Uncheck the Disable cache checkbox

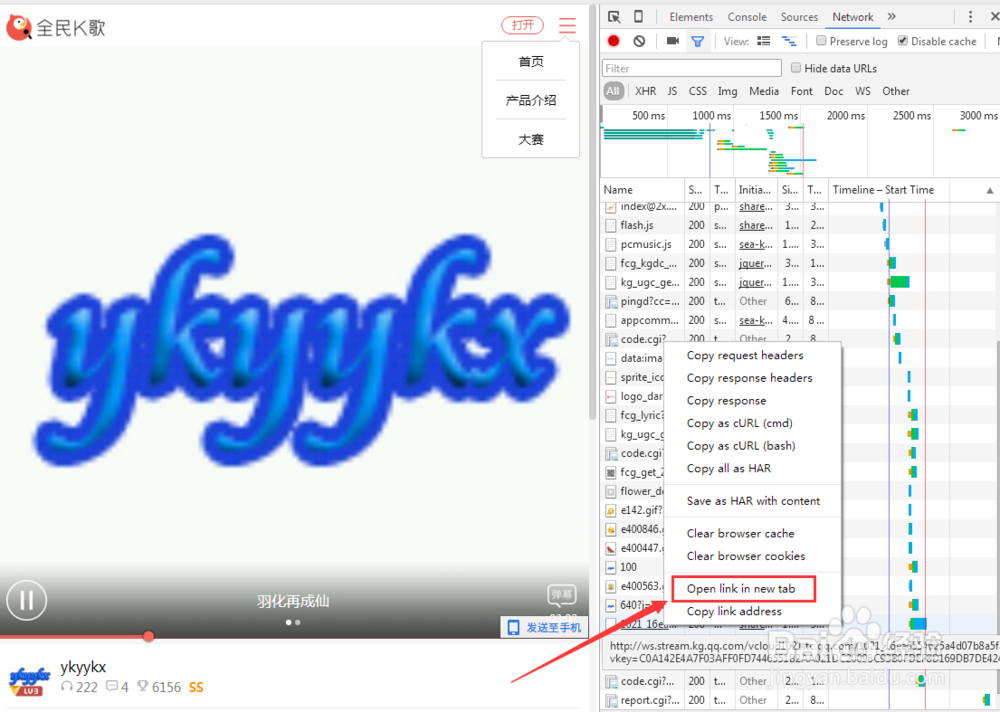point(902,41)
